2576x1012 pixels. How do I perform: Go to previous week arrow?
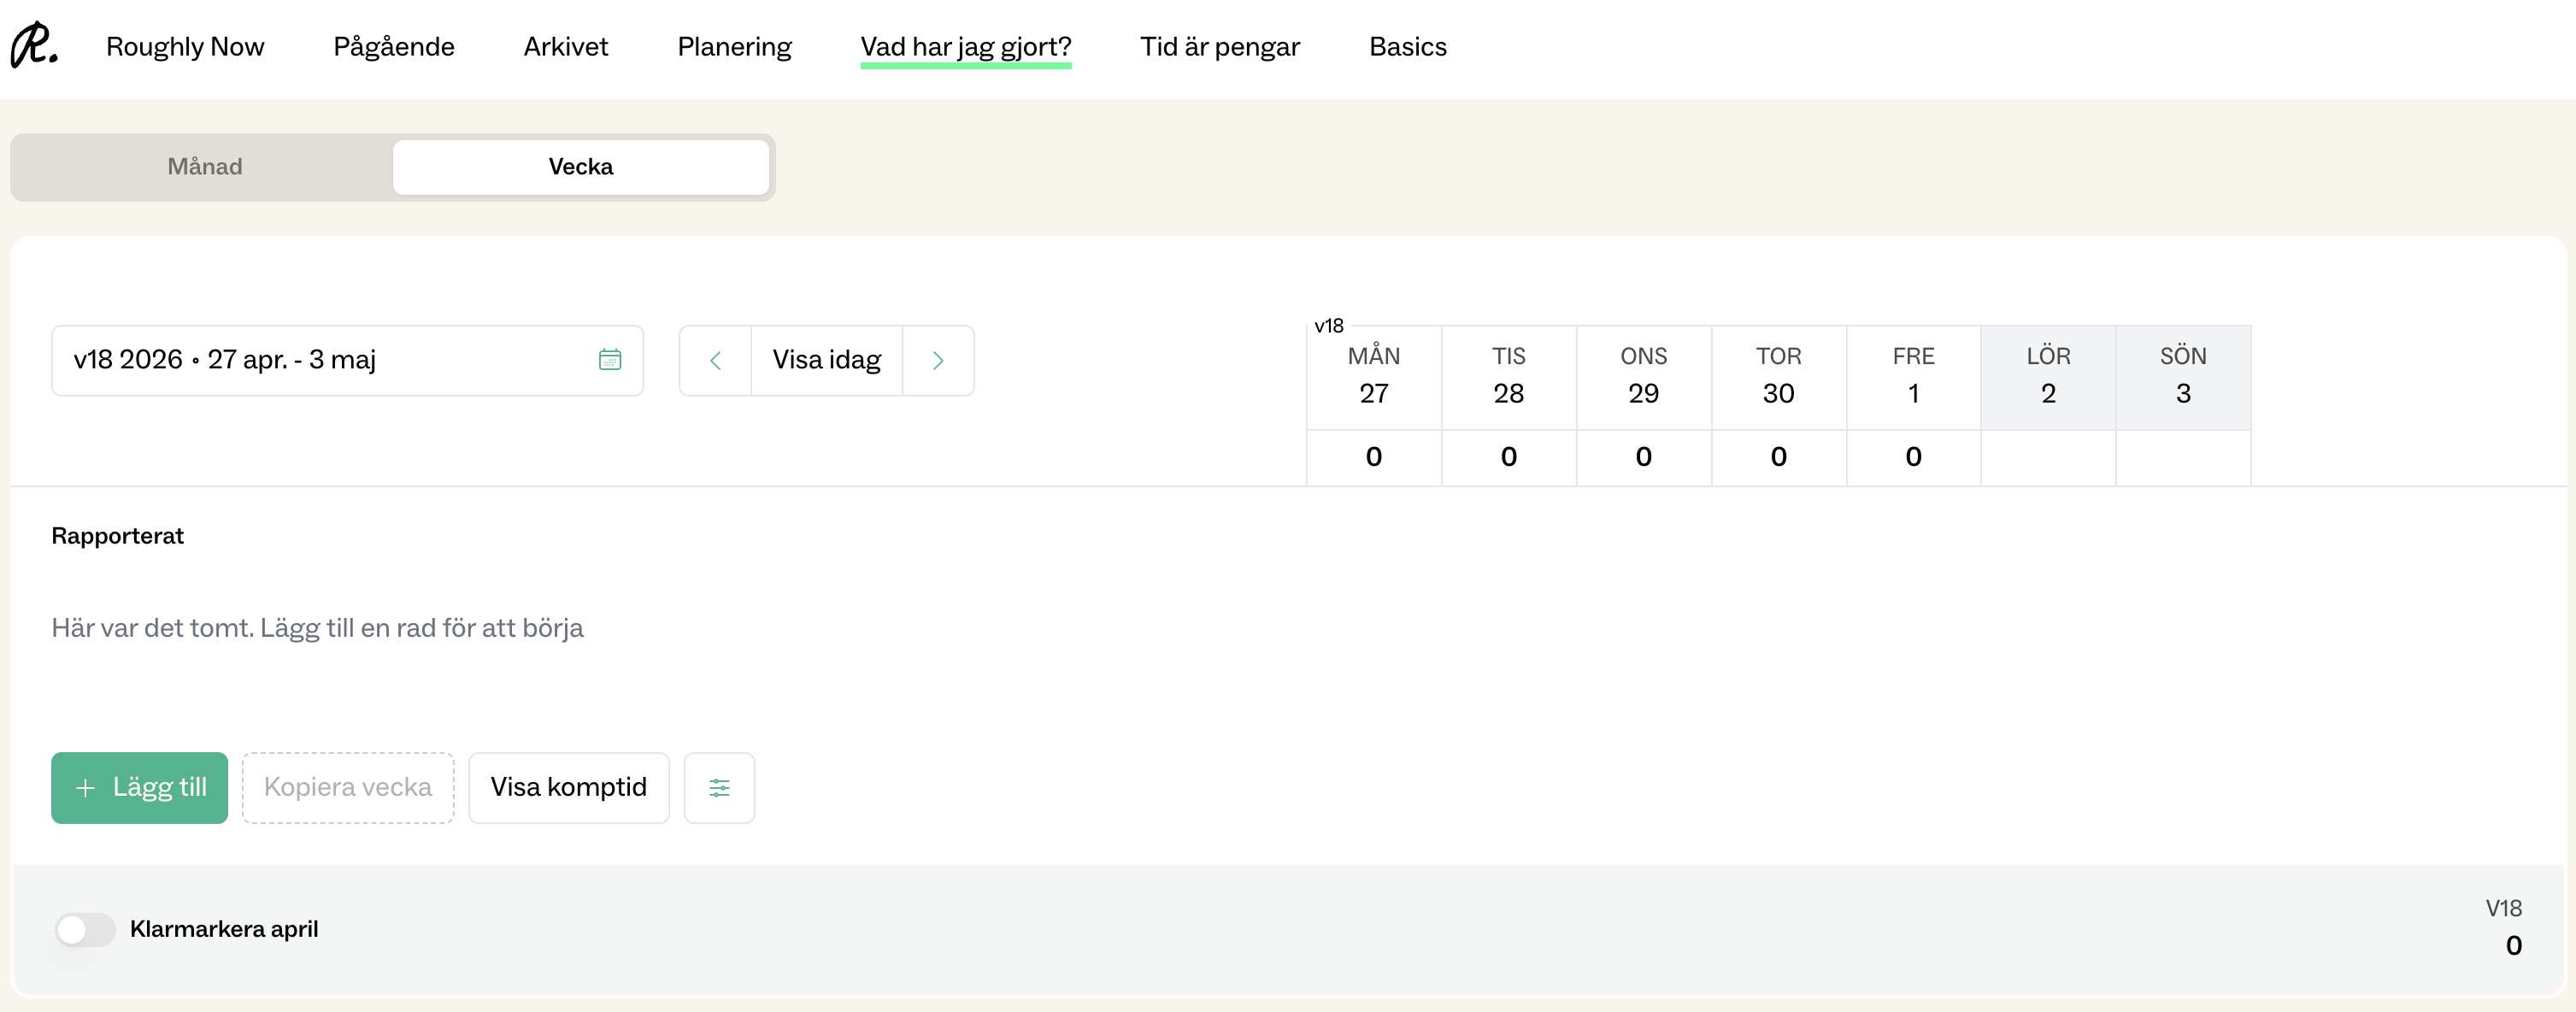pyautogui.click(x=715, y=360)
